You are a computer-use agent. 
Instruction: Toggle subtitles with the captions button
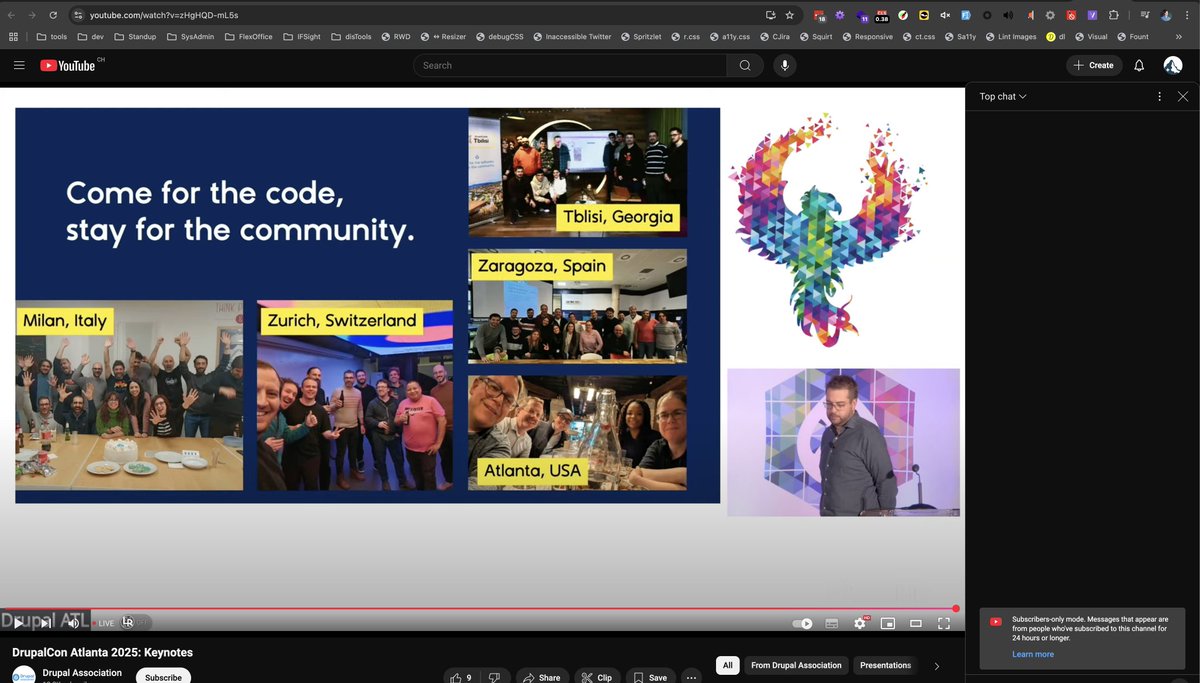[831, 623]
